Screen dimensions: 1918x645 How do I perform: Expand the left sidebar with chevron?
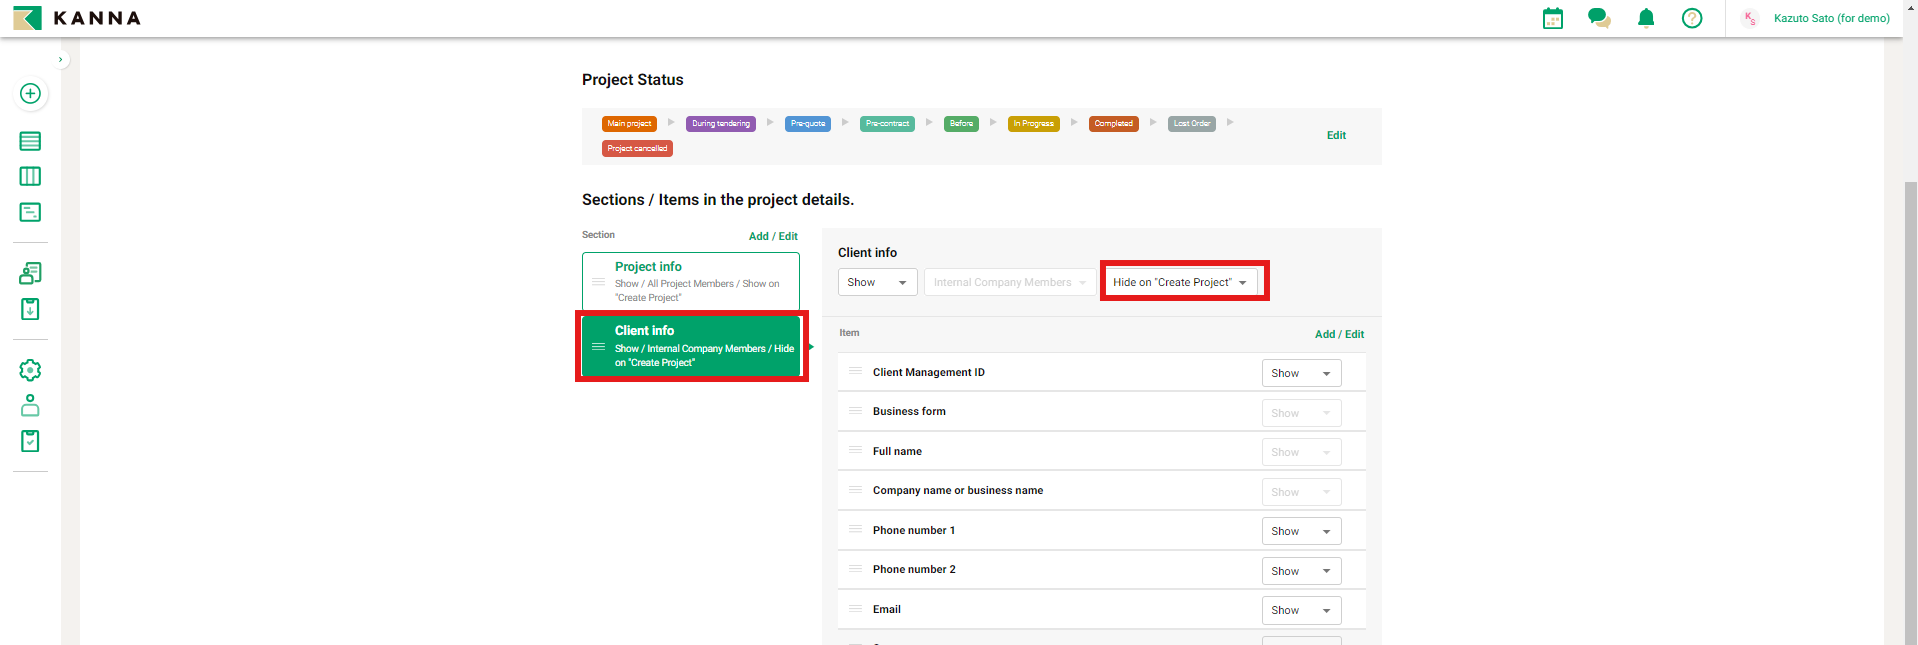pos(60,59)
